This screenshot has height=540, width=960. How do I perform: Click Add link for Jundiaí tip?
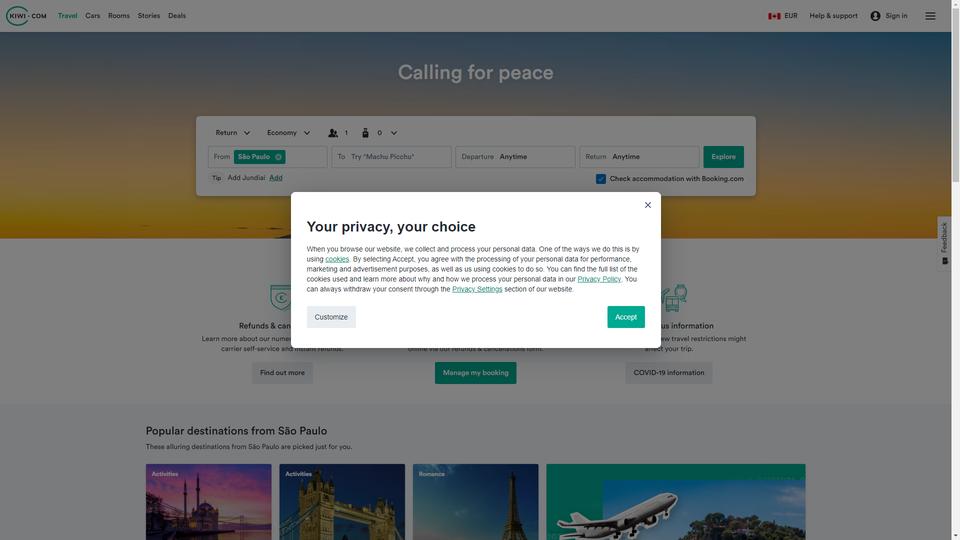click(x=276, y=178)
